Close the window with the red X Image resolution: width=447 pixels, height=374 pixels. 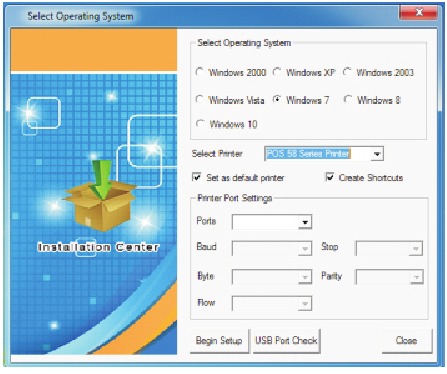click(419, 12)
